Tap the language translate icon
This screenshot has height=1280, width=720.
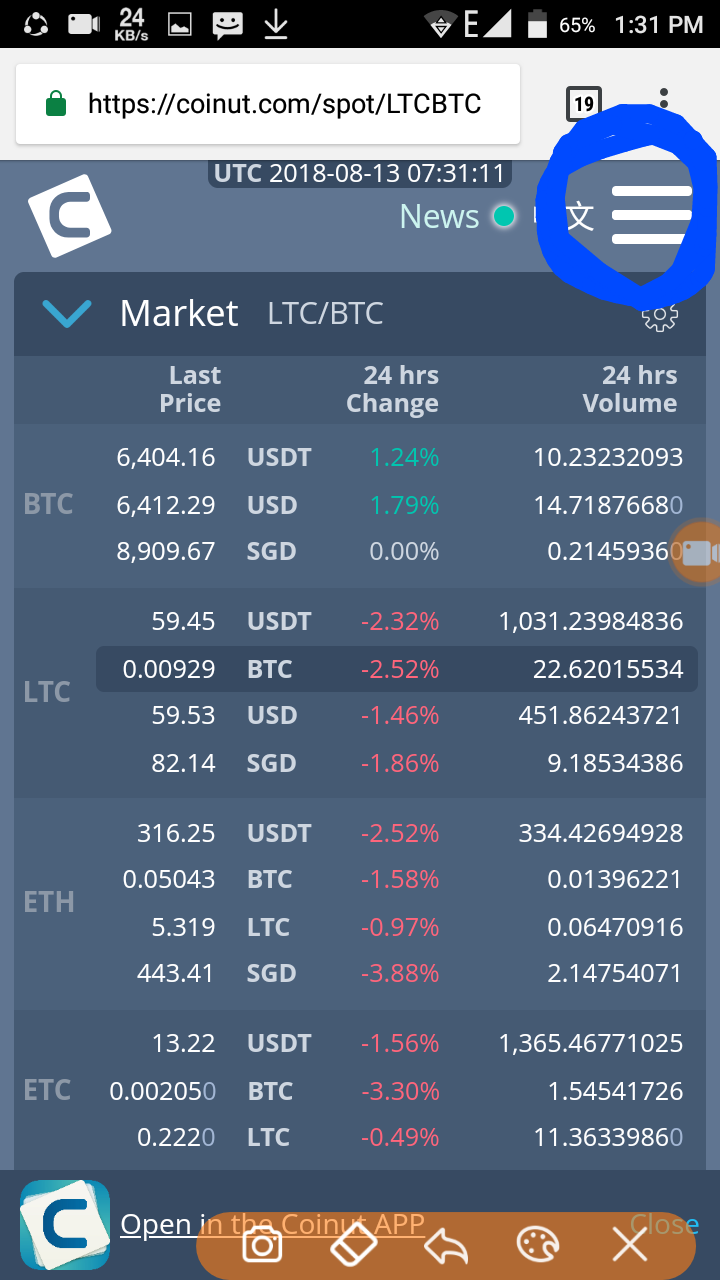coord(579,216)
